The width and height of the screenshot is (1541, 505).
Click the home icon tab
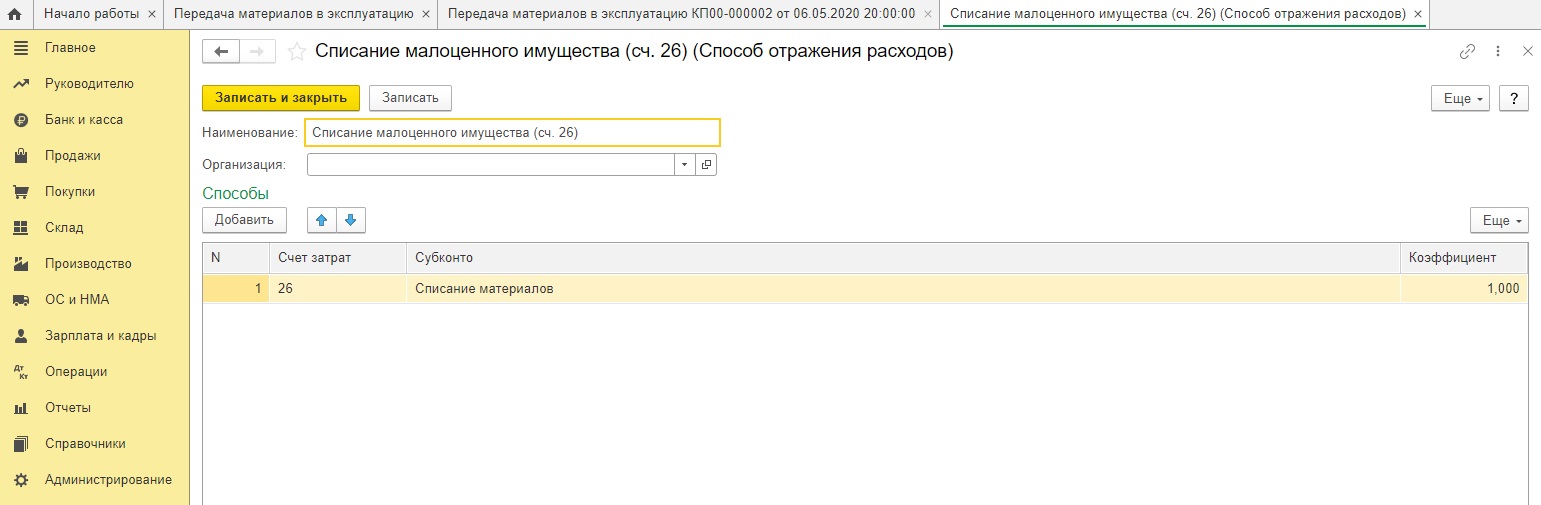click(x=15, y=14)
